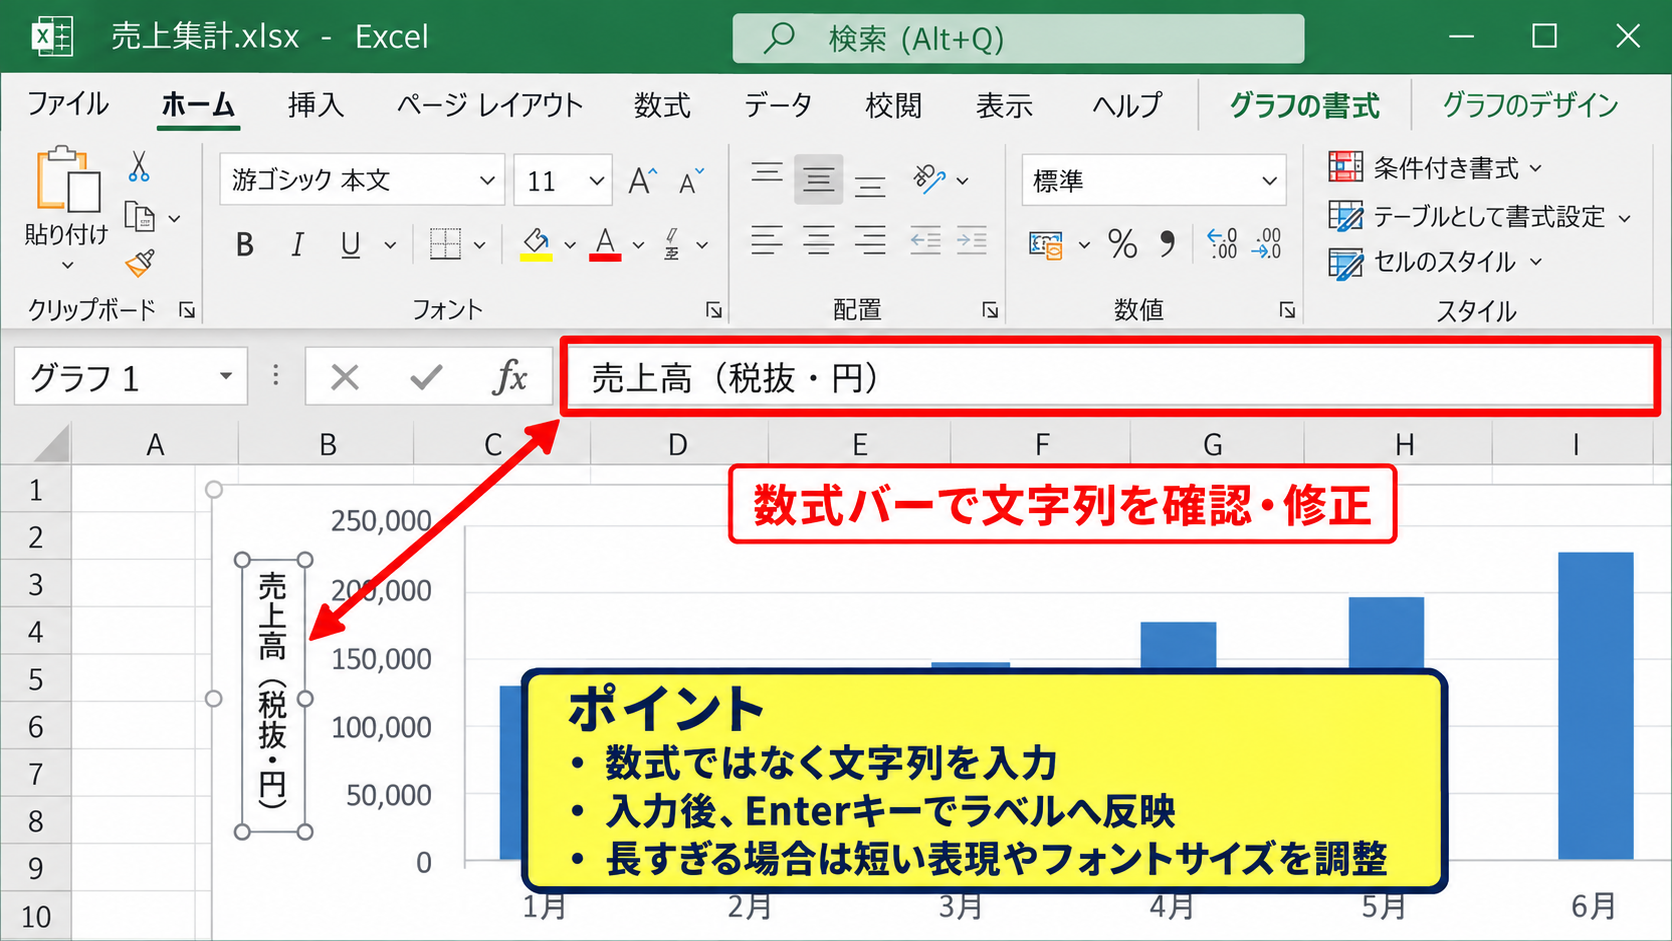Apply percent style with % icon
The height and width of the screenshot is (941, 1672).
[1122, 243]
